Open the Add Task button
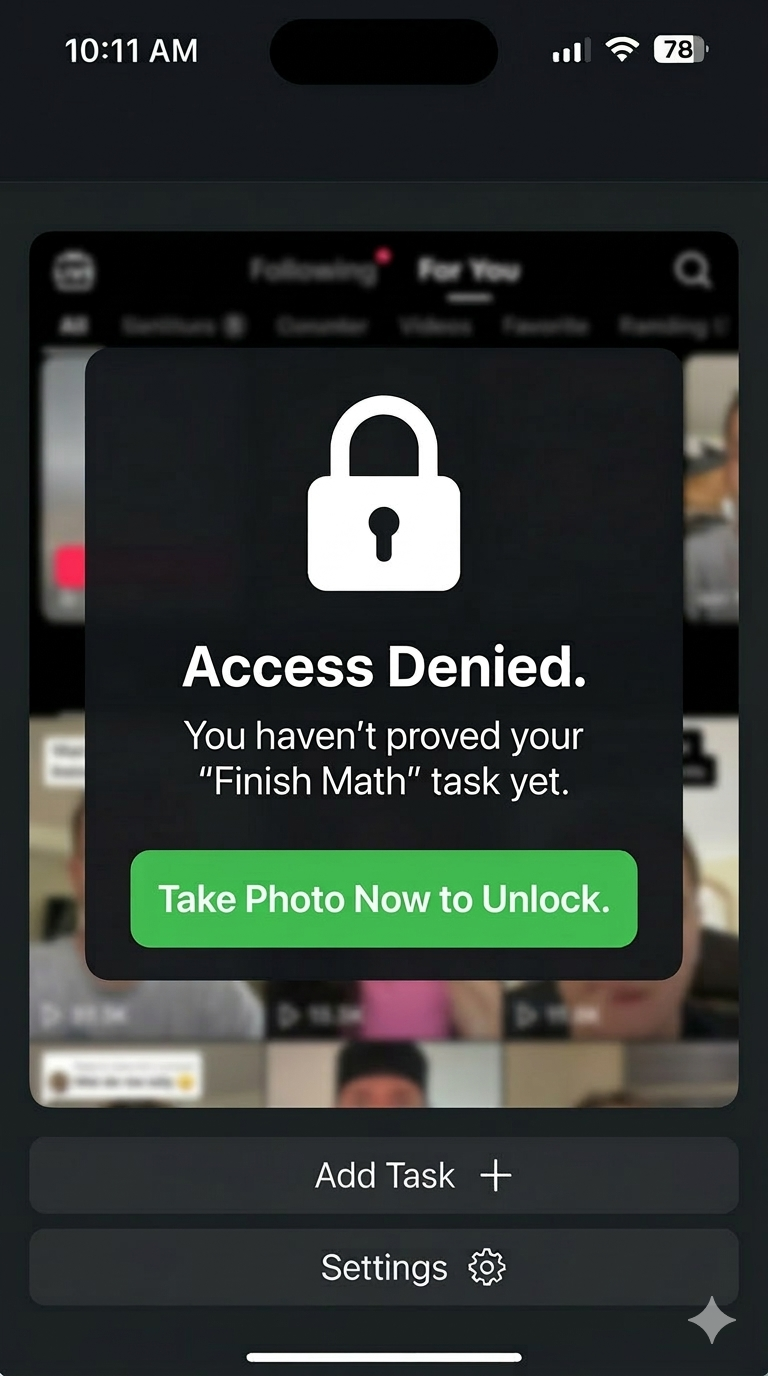 [x=384, y=1175]
